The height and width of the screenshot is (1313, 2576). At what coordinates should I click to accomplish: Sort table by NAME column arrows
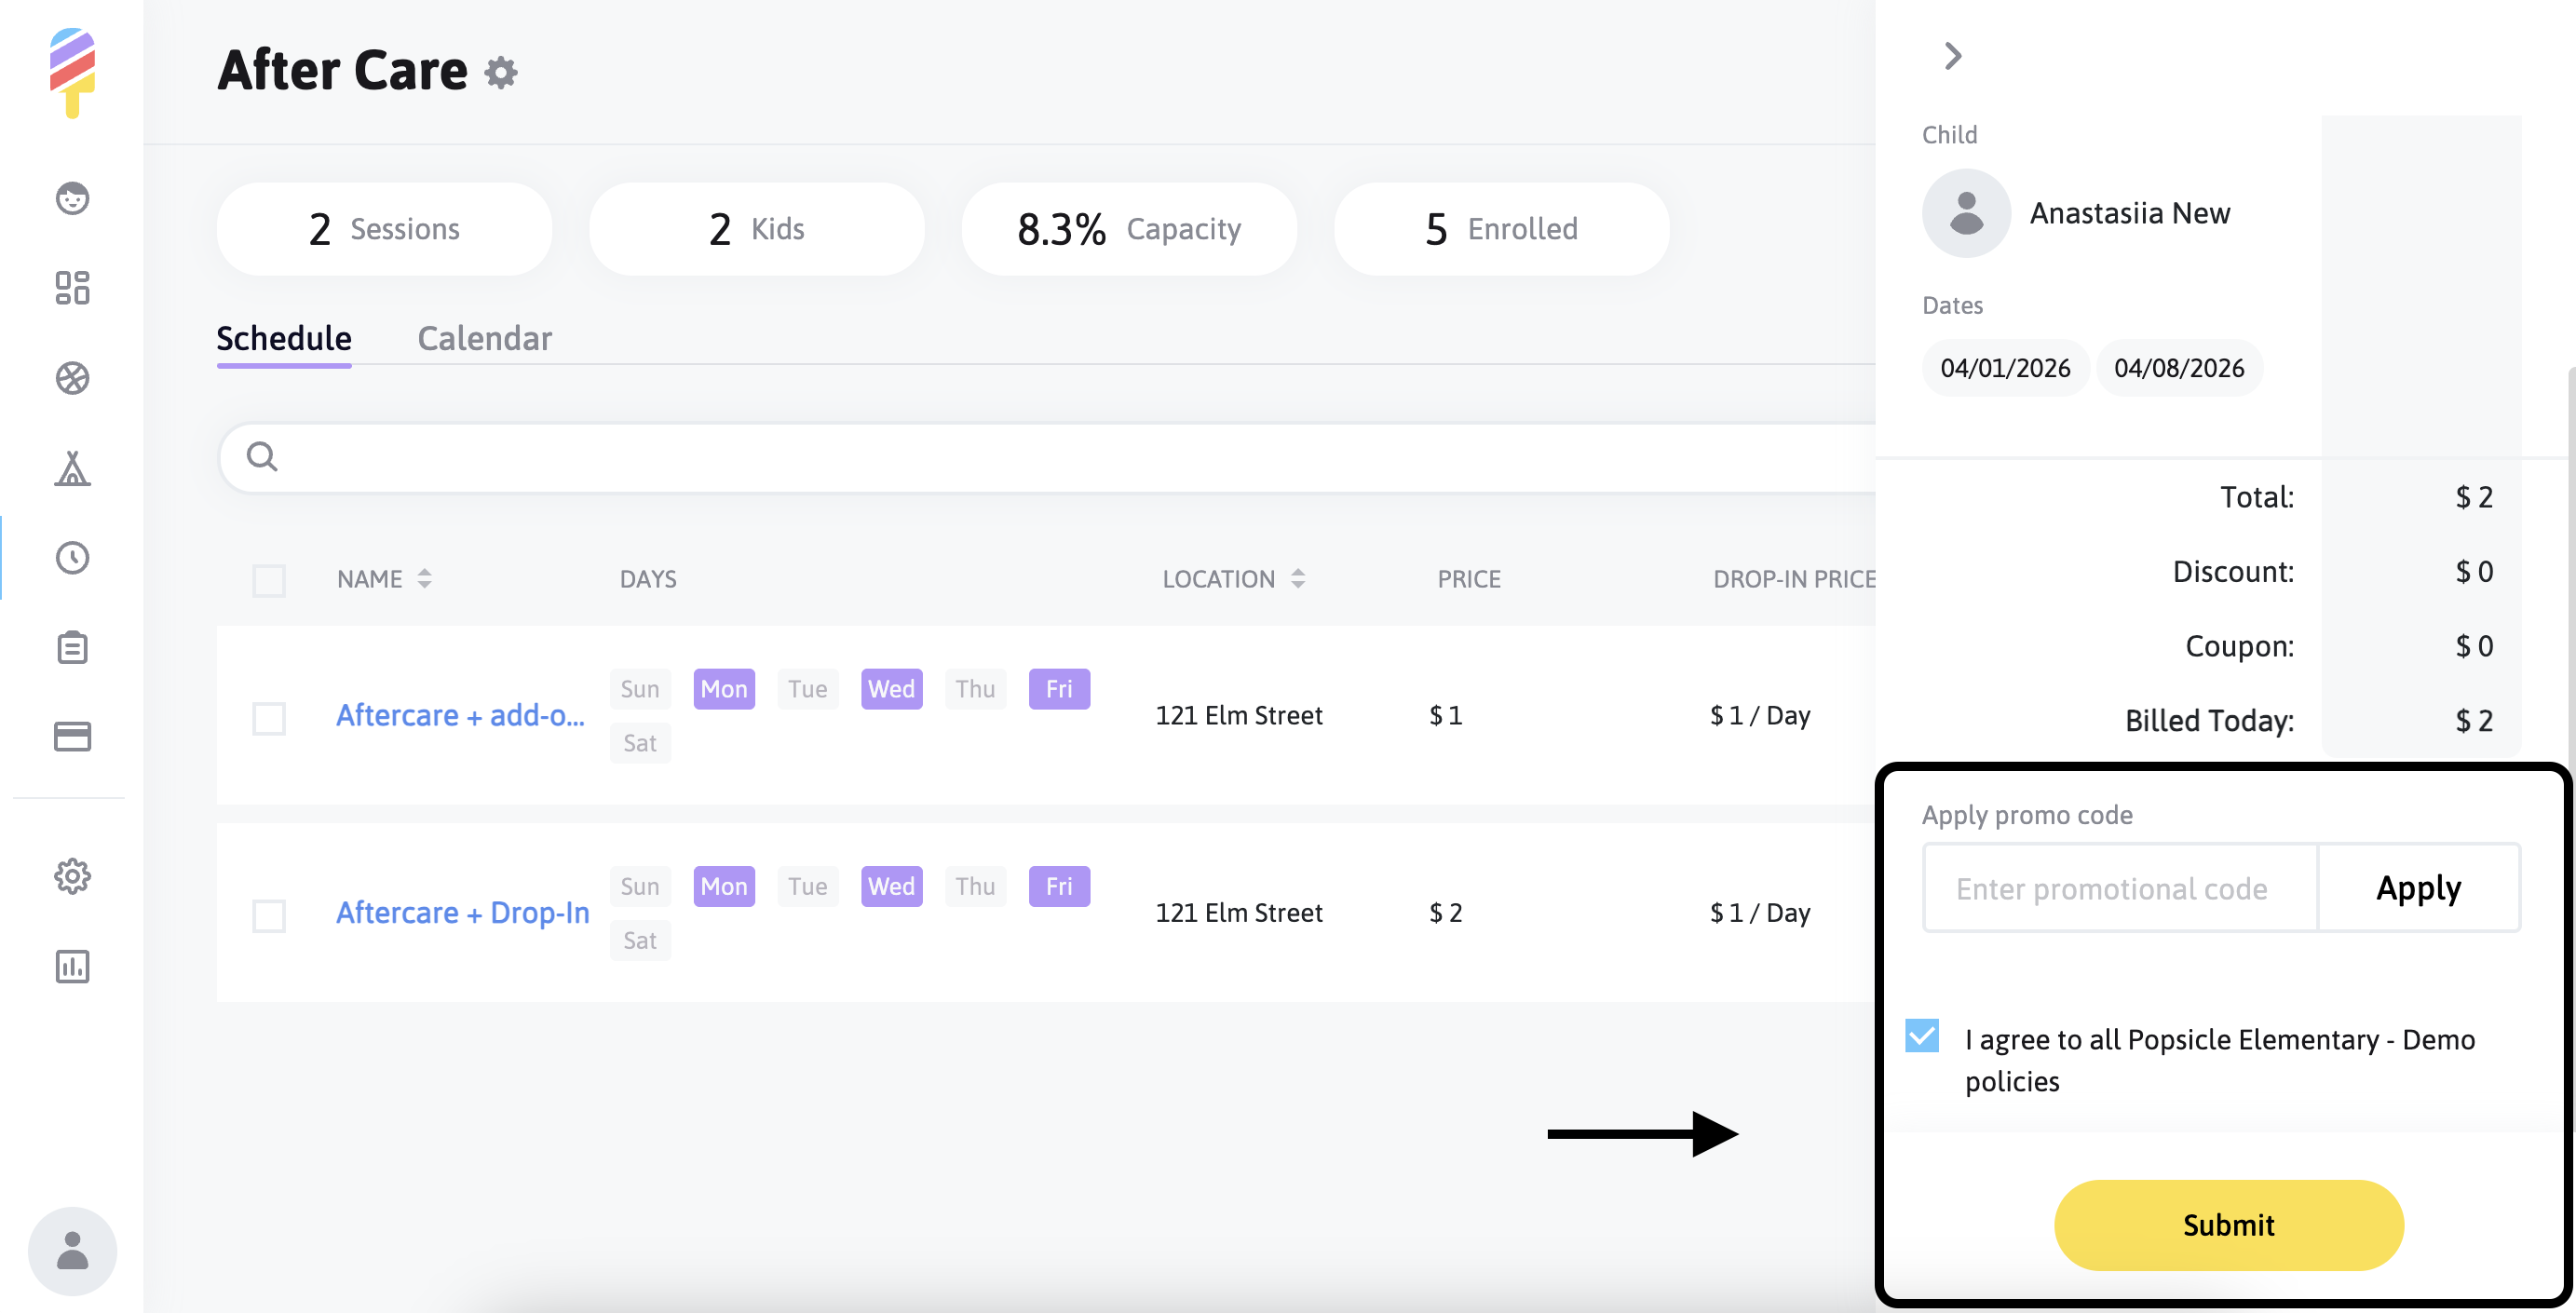[425, 579]
